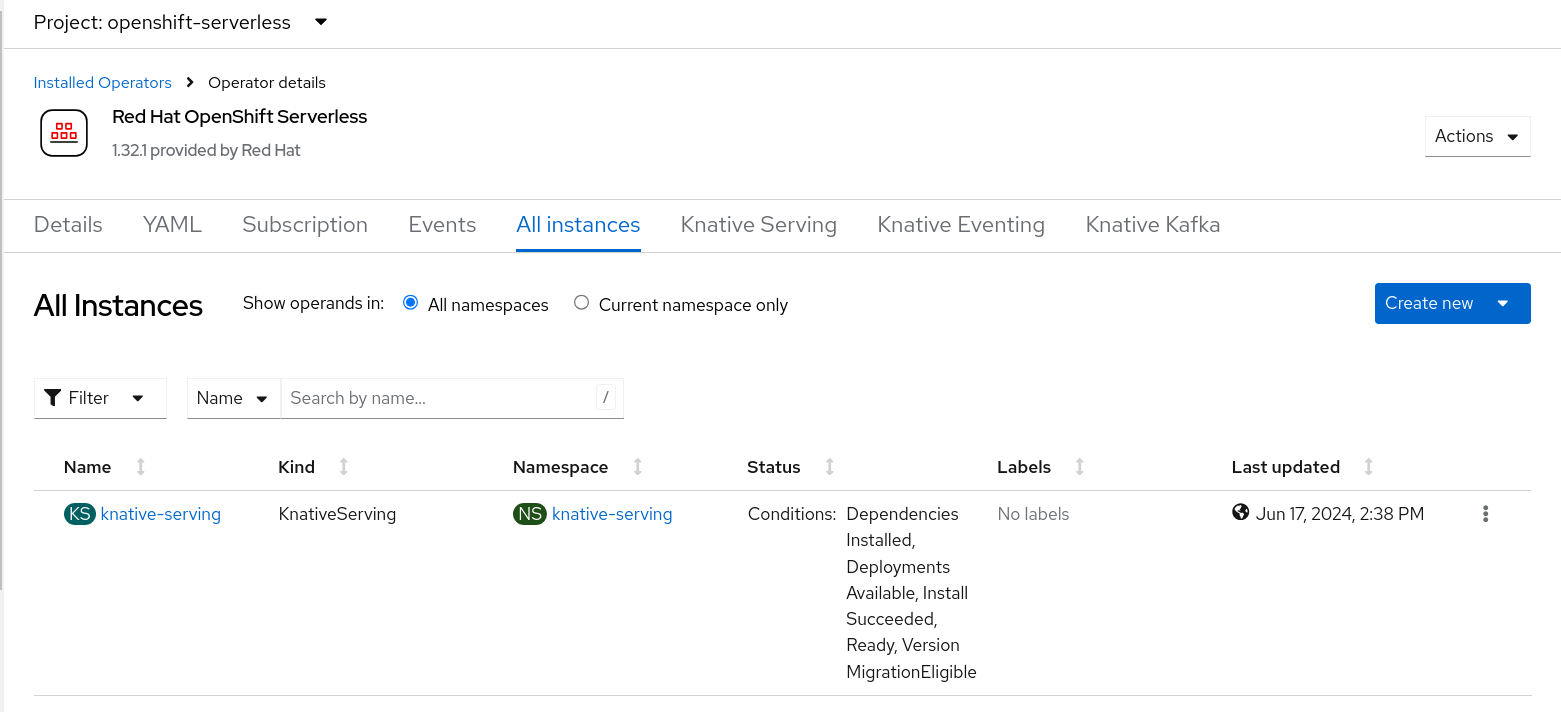Click the KS badge icon
The image size is (1561, 712).
tap(80, 514)
